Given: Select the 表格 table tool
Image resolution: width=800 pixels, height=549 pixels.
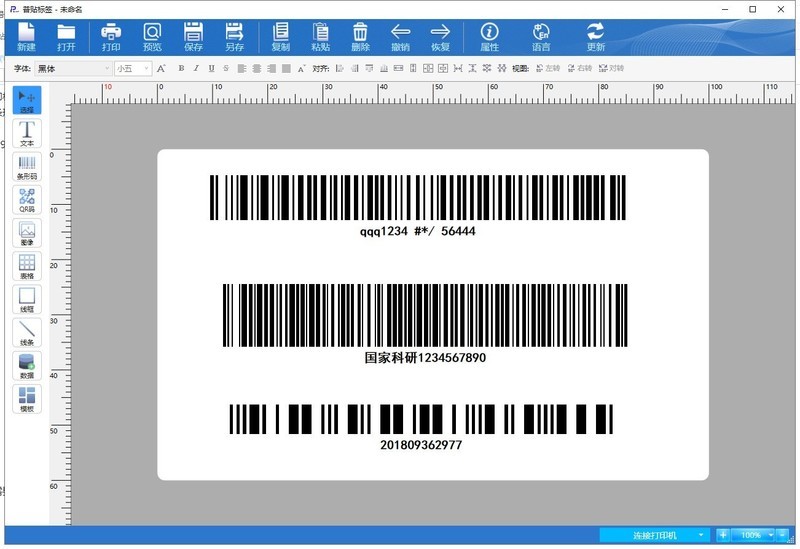Looking at the screenshot, I should click(x=27, y=266).
